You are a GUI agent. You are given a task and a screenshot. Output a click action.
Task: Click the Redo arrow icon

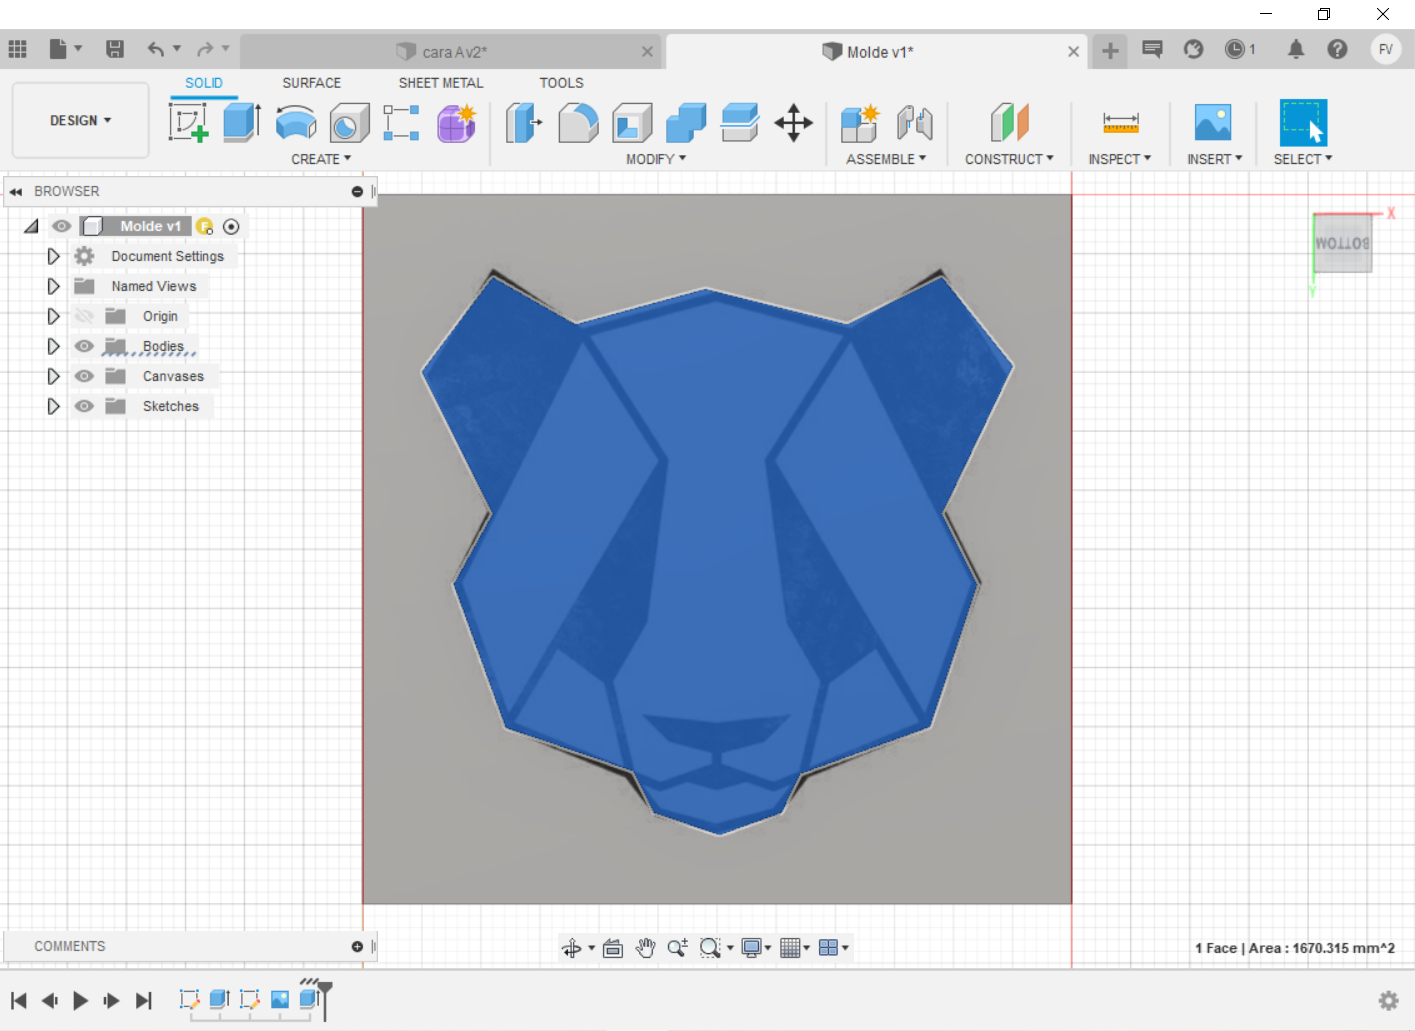pos(205,49)
